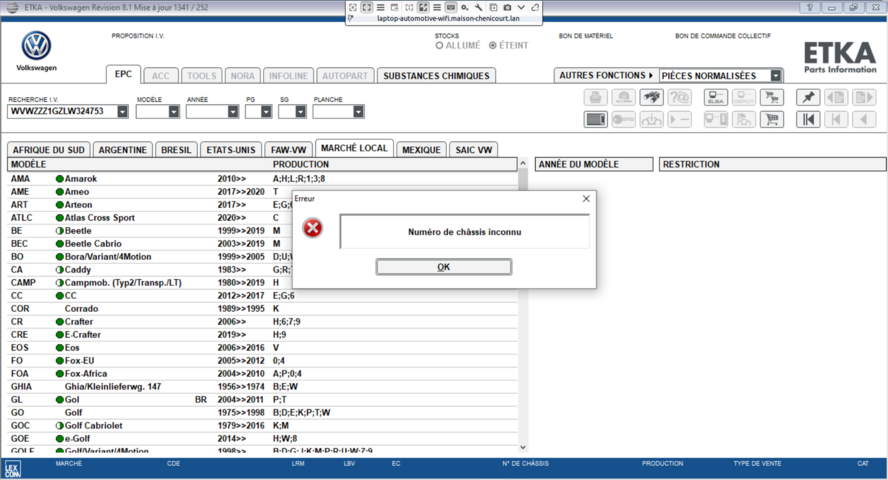
Task: Click the disc wheel icon beside print
Action: coord(624,97)
